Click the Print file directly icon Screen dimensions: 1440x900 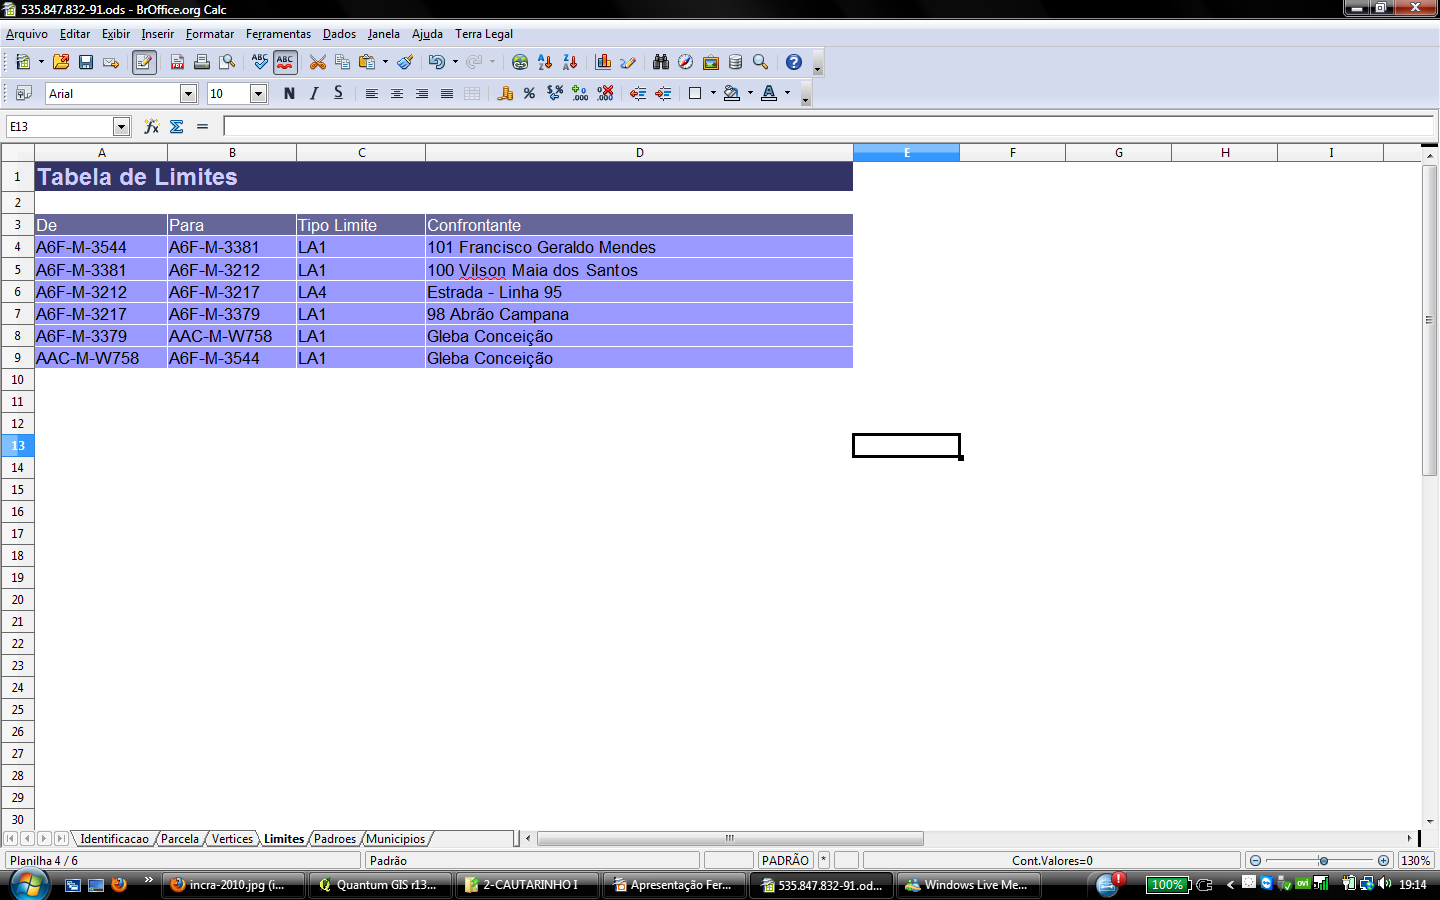coord(202,62)
